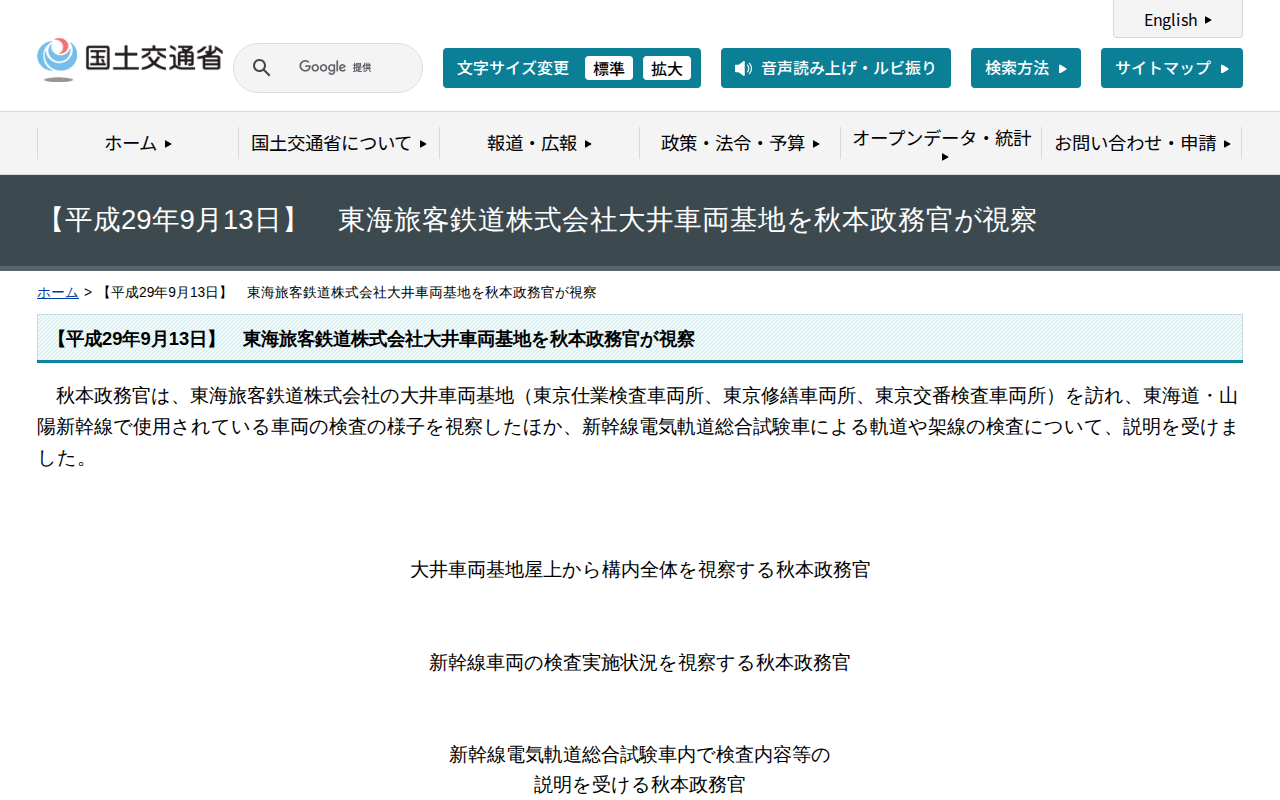Switch to the English version
1280x800 pixels.
pos(1177,19)
